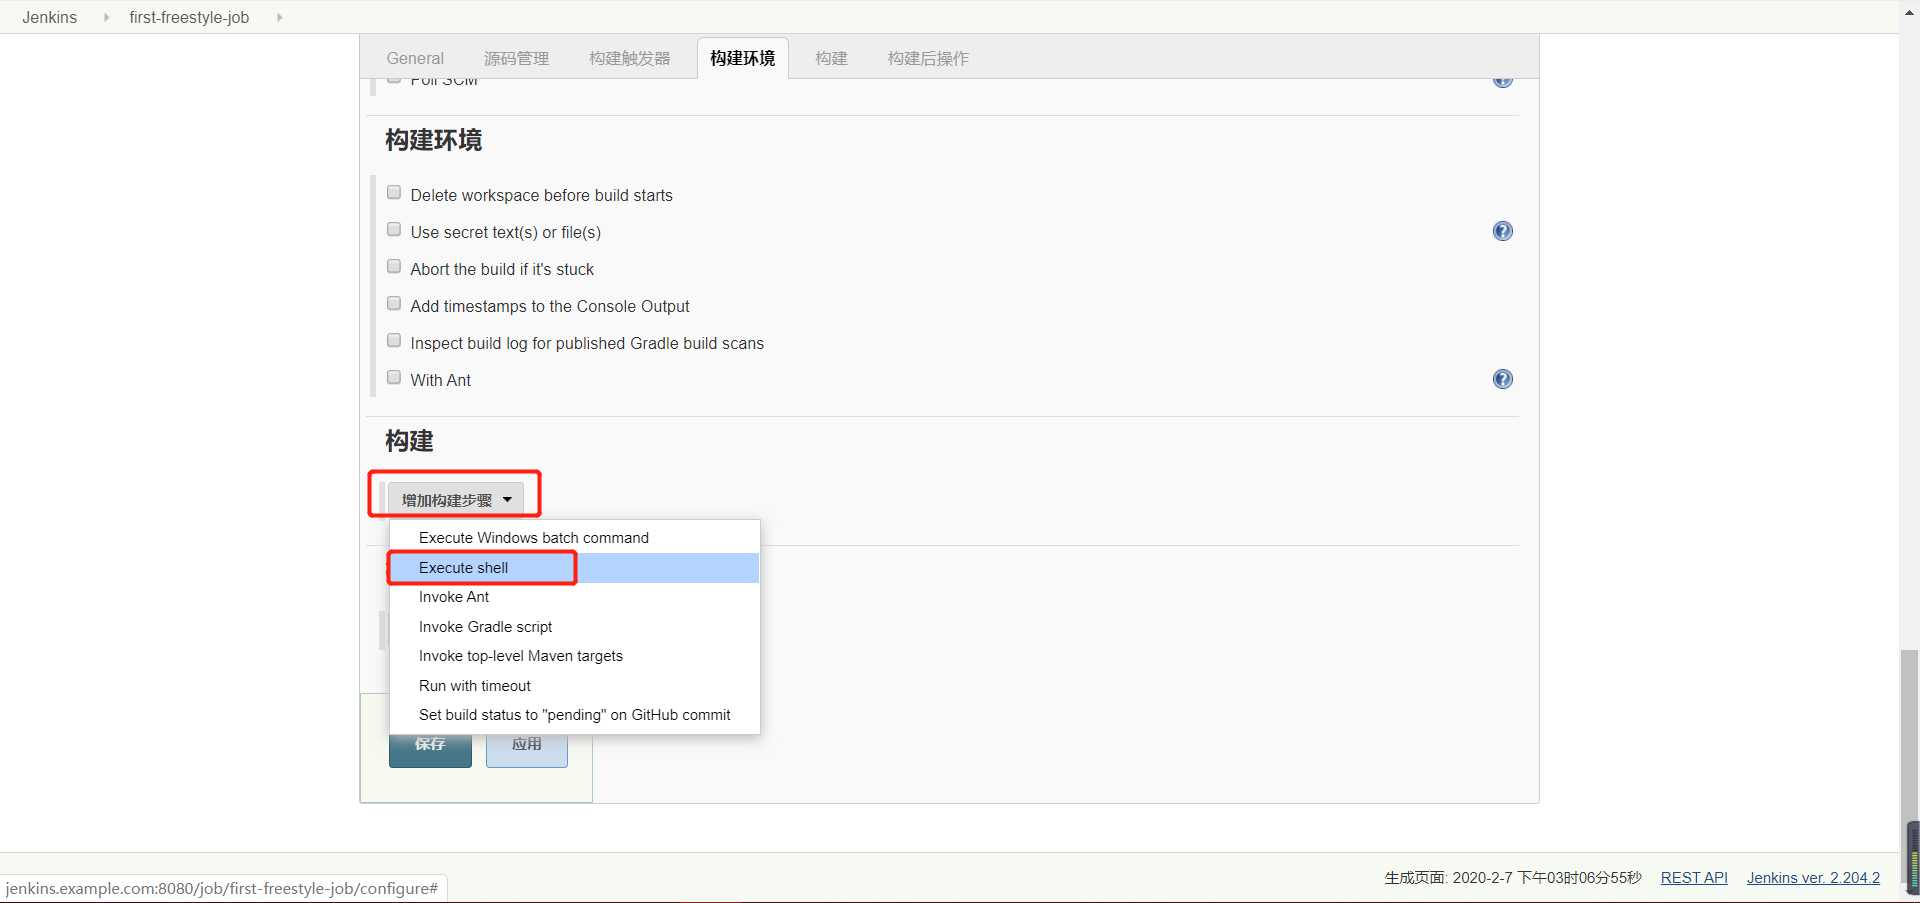Select Invoke Gradle script

[x=574, y=627]
